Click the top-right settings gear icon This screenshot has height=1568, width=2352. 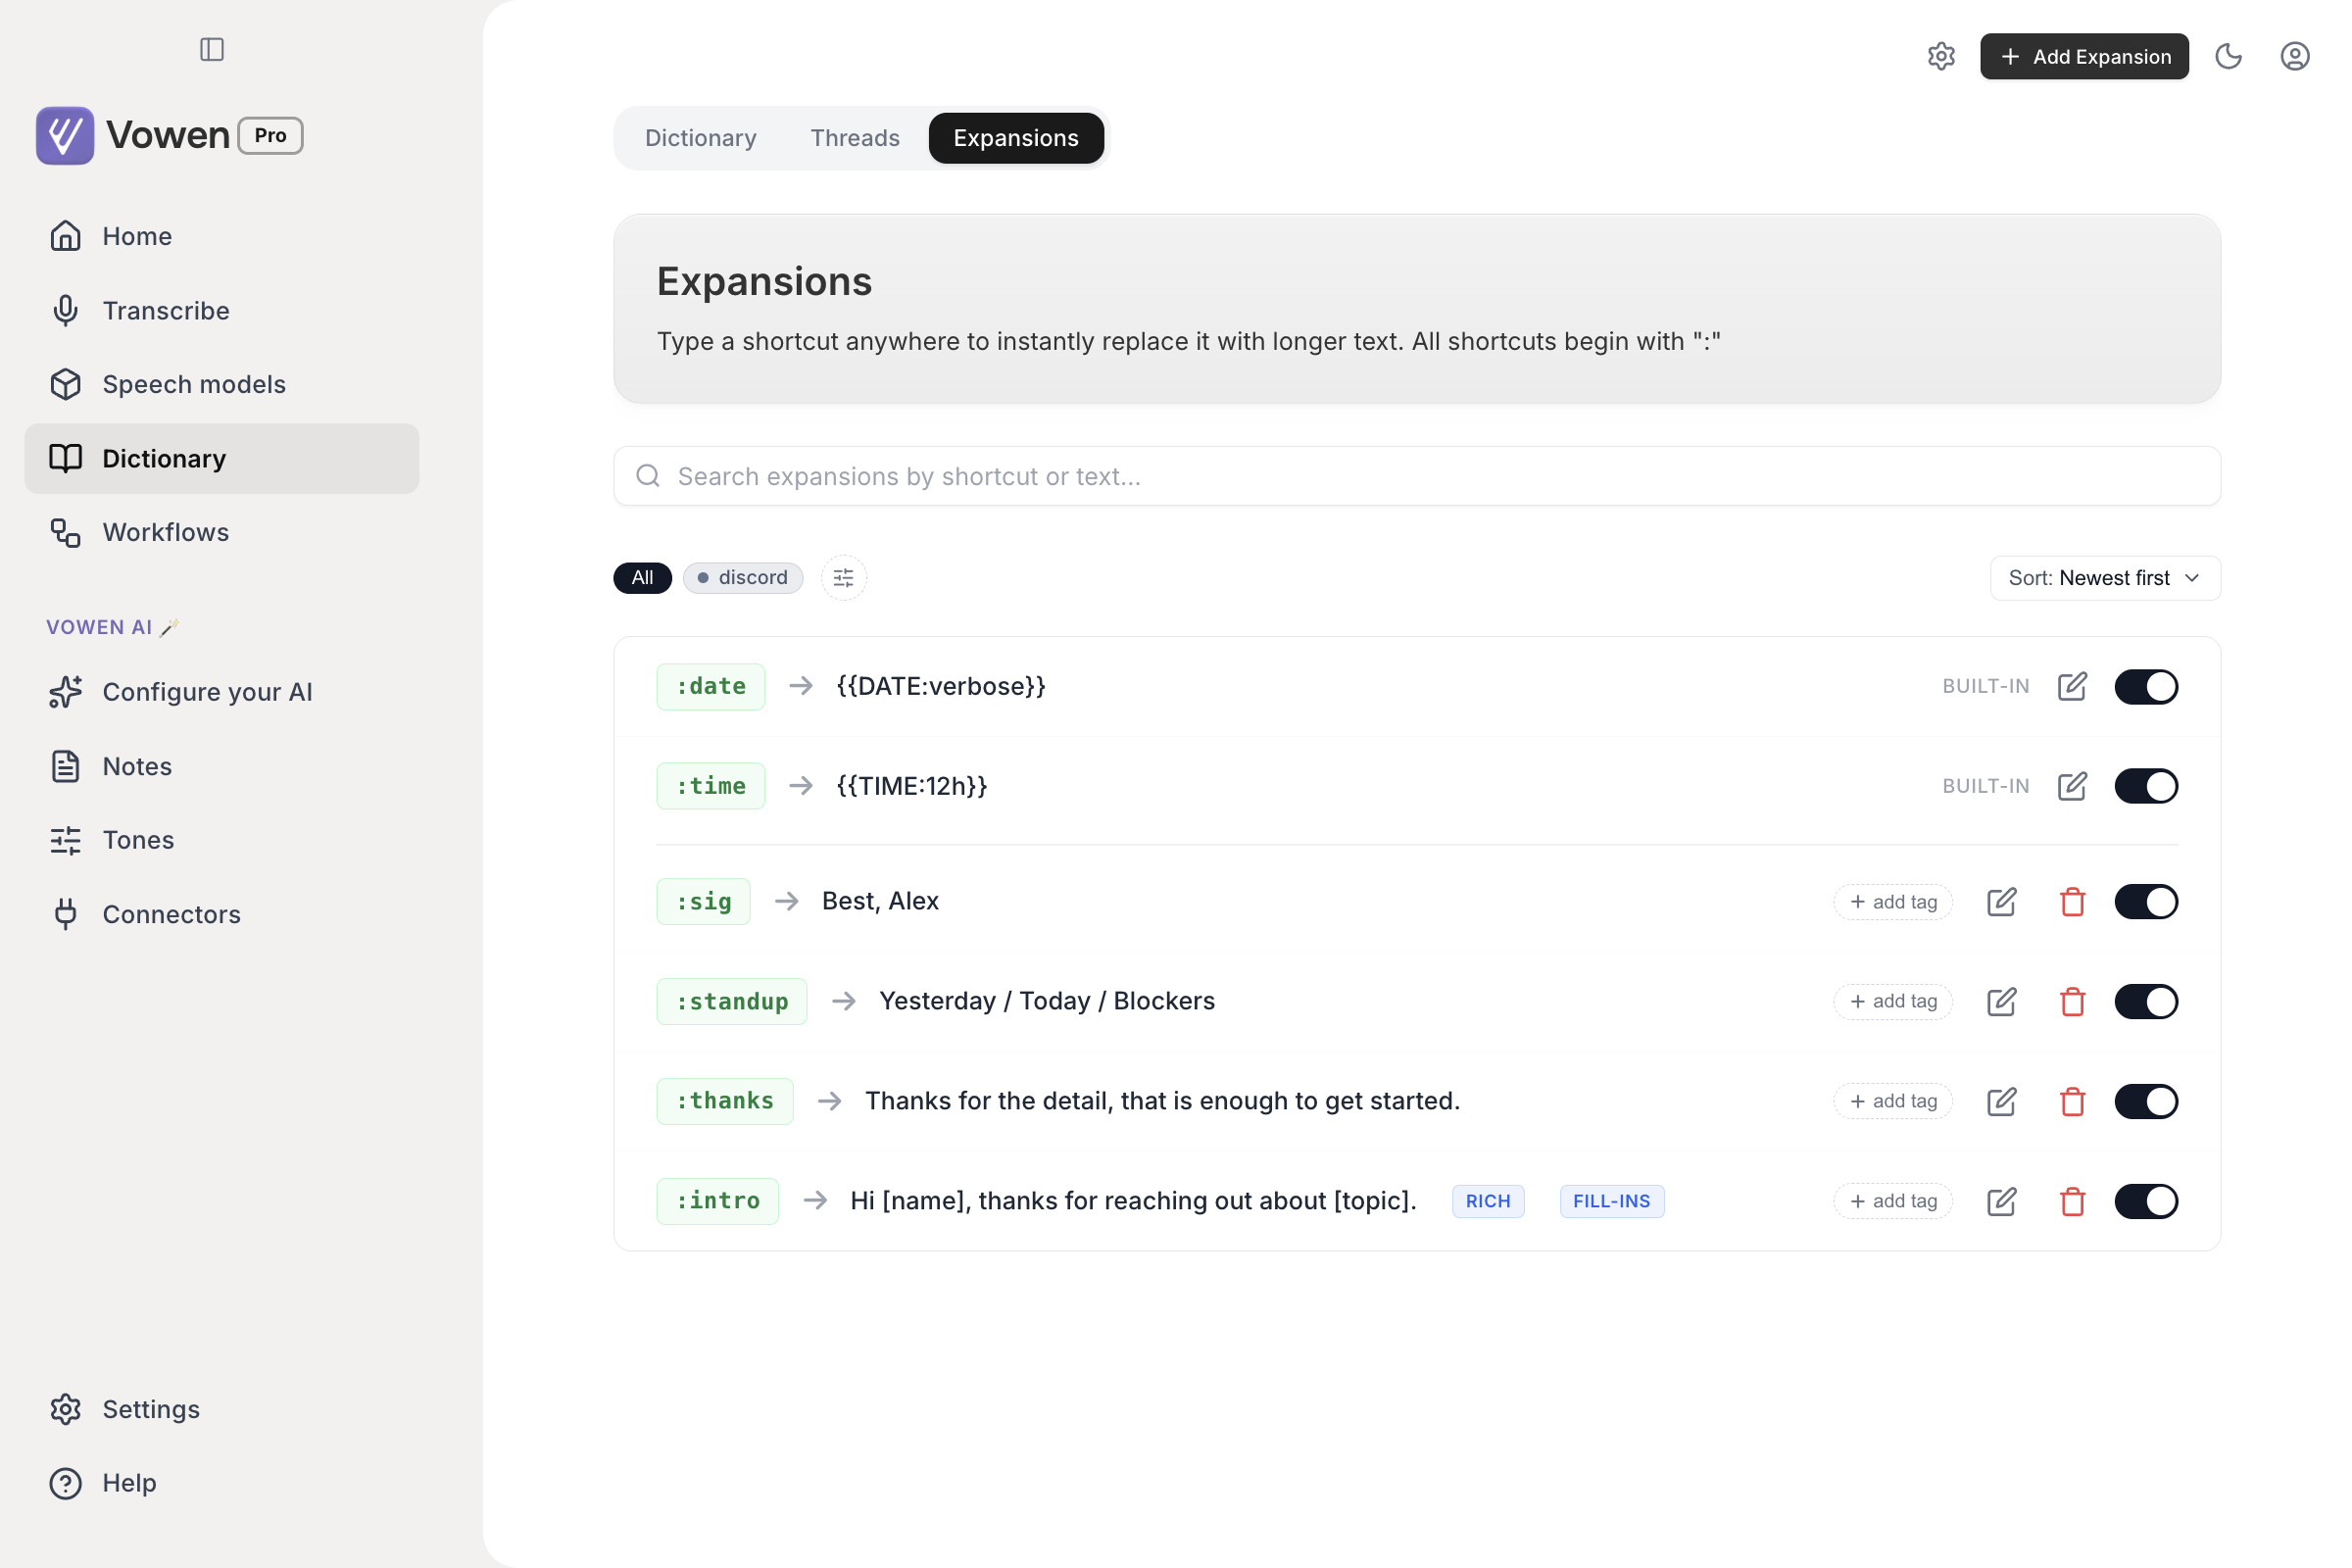tap(1941, 56)
